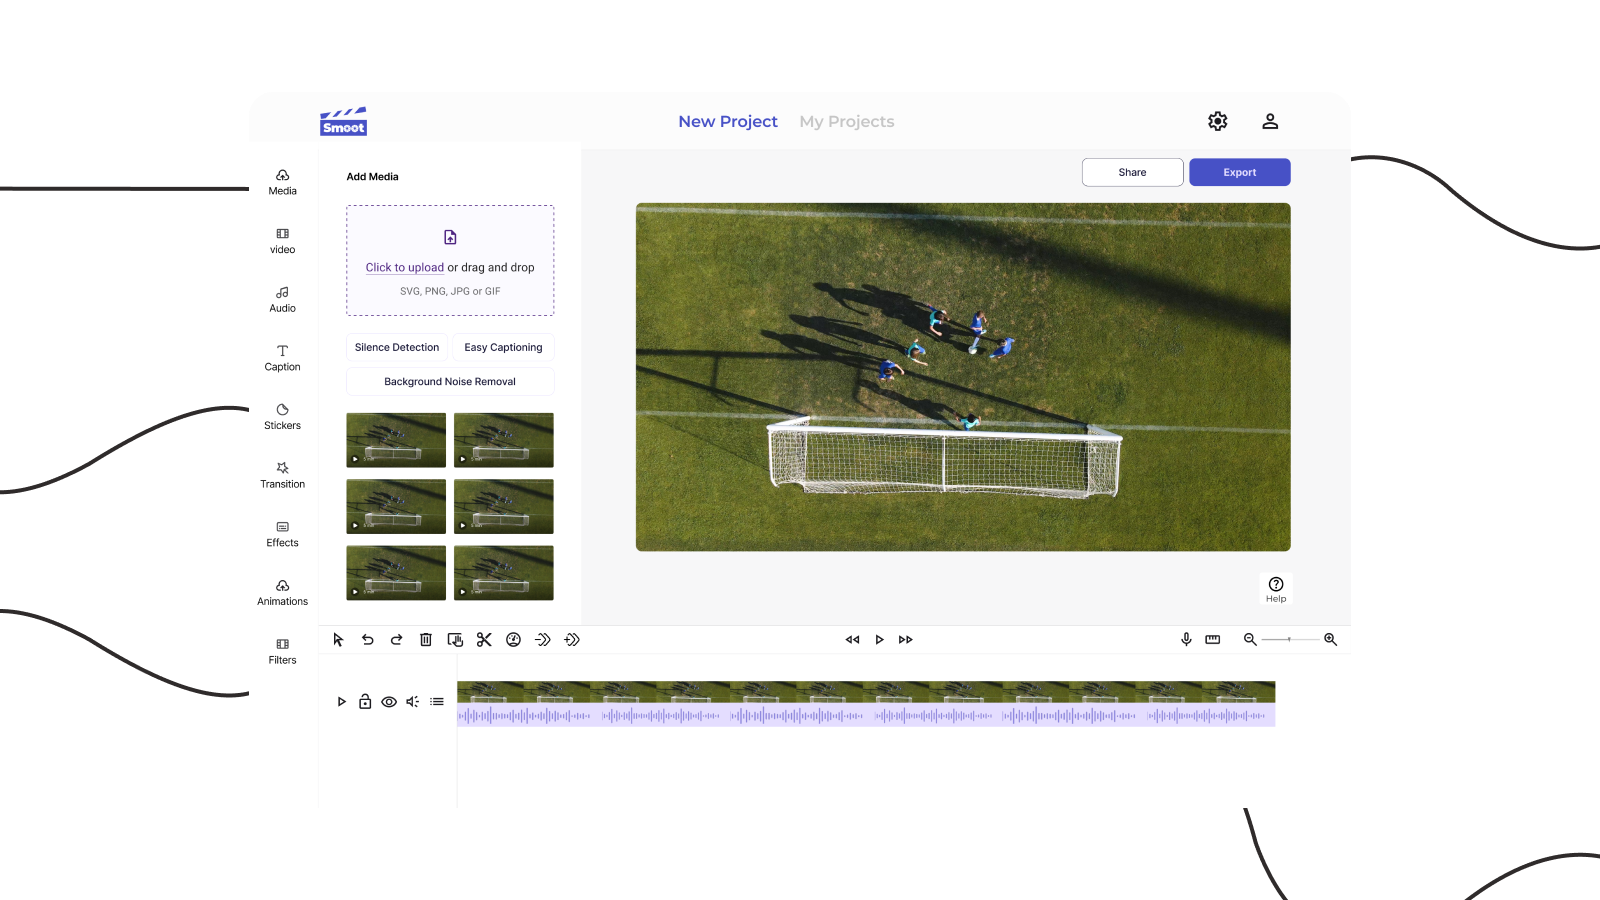Switch to the New Project tab

click(x=727, y=121)
